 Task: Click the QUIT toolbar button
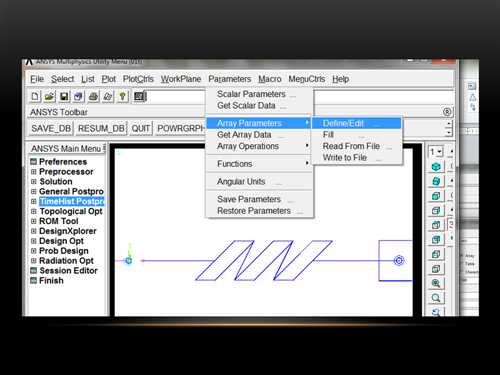click(141, 128)
